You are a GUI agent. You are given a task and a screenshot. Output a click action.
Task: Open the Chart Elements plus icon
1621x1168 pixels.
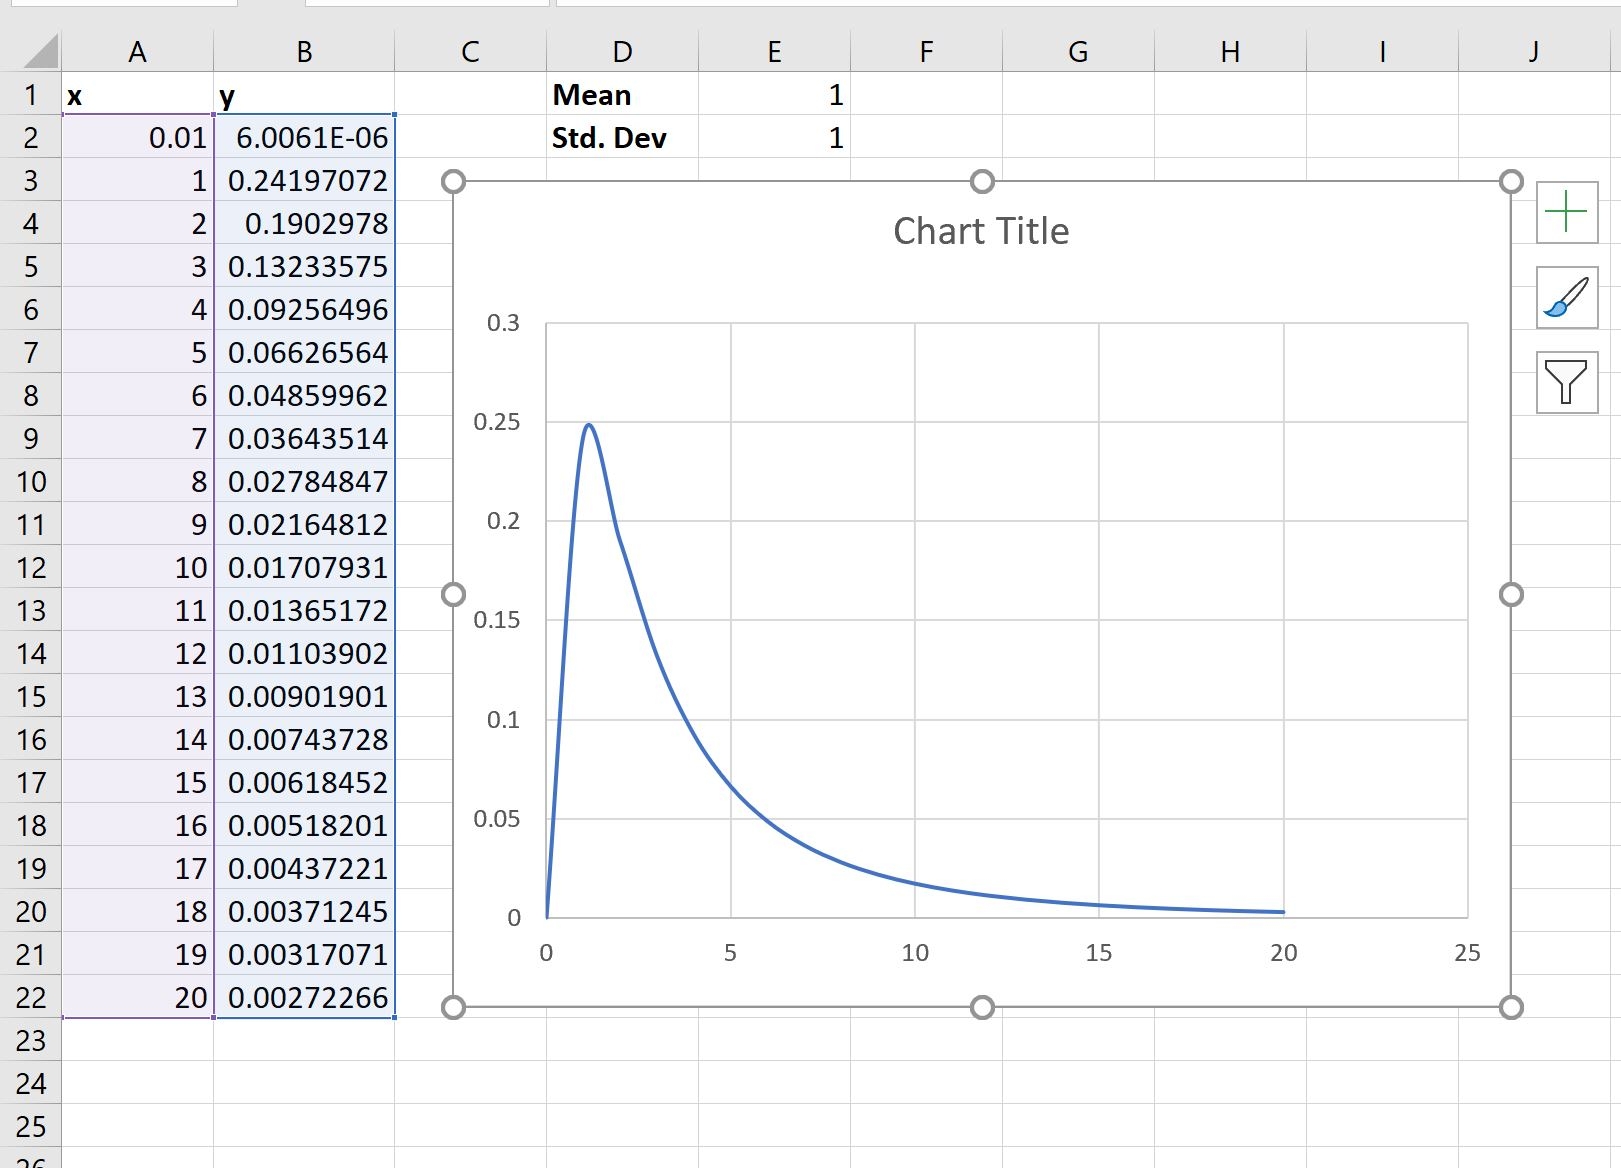click(x=1565, y=212)
